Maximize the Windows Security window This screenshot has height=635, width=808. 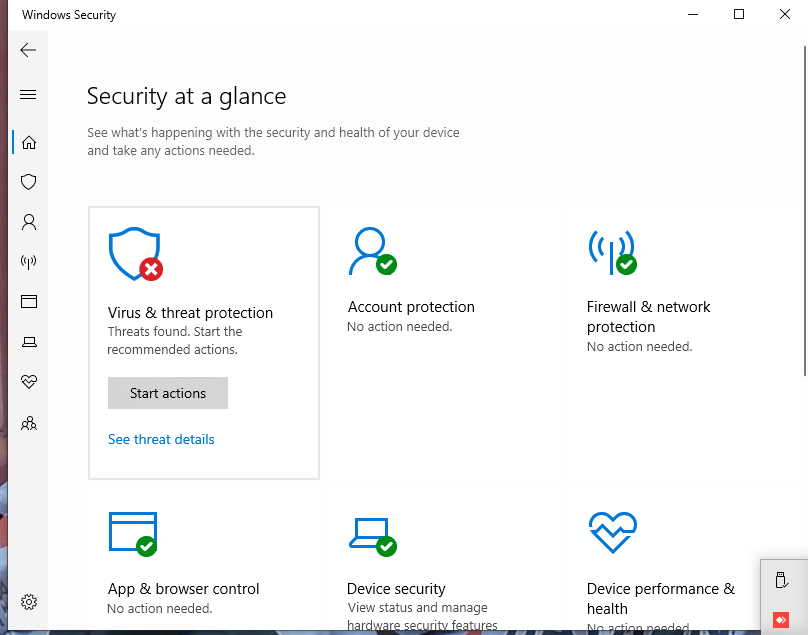[739, 14]
